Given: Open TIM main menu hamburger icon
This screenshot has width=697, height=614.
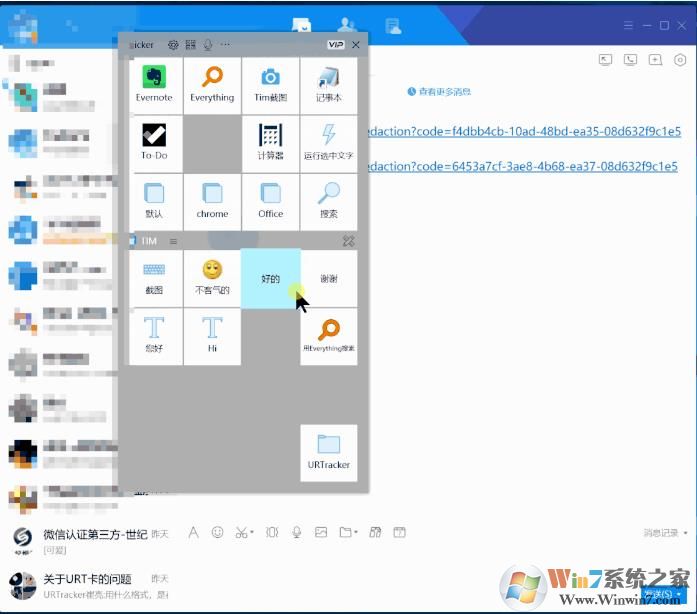Looking at the screenshot, I should pyautogui.click(x=628, y=25).
